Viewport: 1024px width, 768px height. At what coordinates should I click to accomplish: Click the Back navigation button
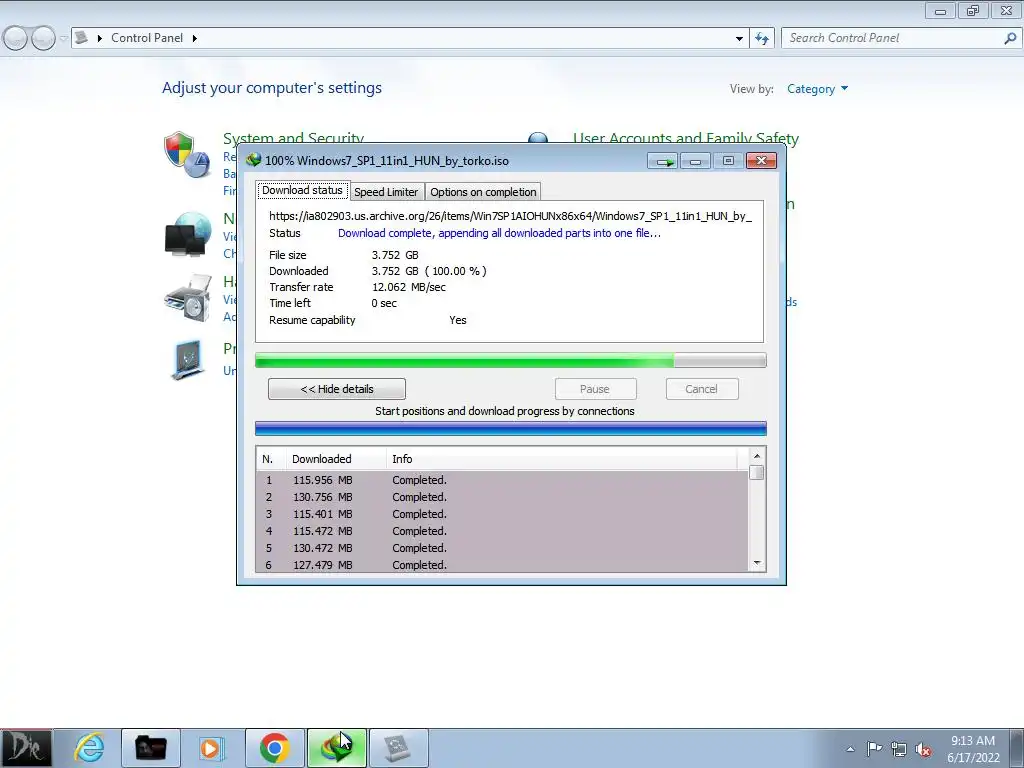pyautogui.click(x=15, y=39)
